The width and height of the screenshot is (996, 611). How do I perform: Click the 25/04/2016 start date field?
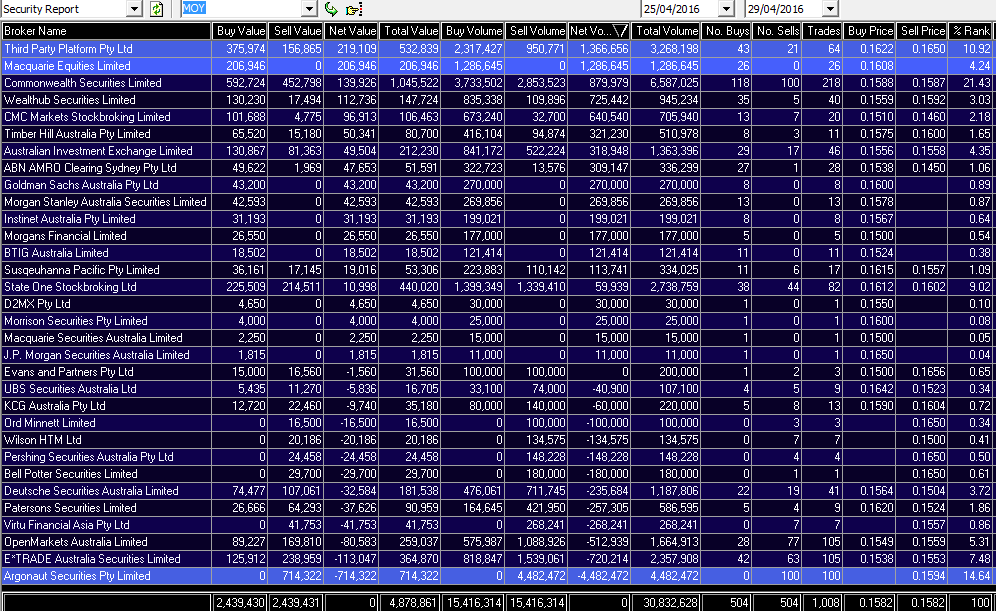pyautogui.click(x=680, y=9)
